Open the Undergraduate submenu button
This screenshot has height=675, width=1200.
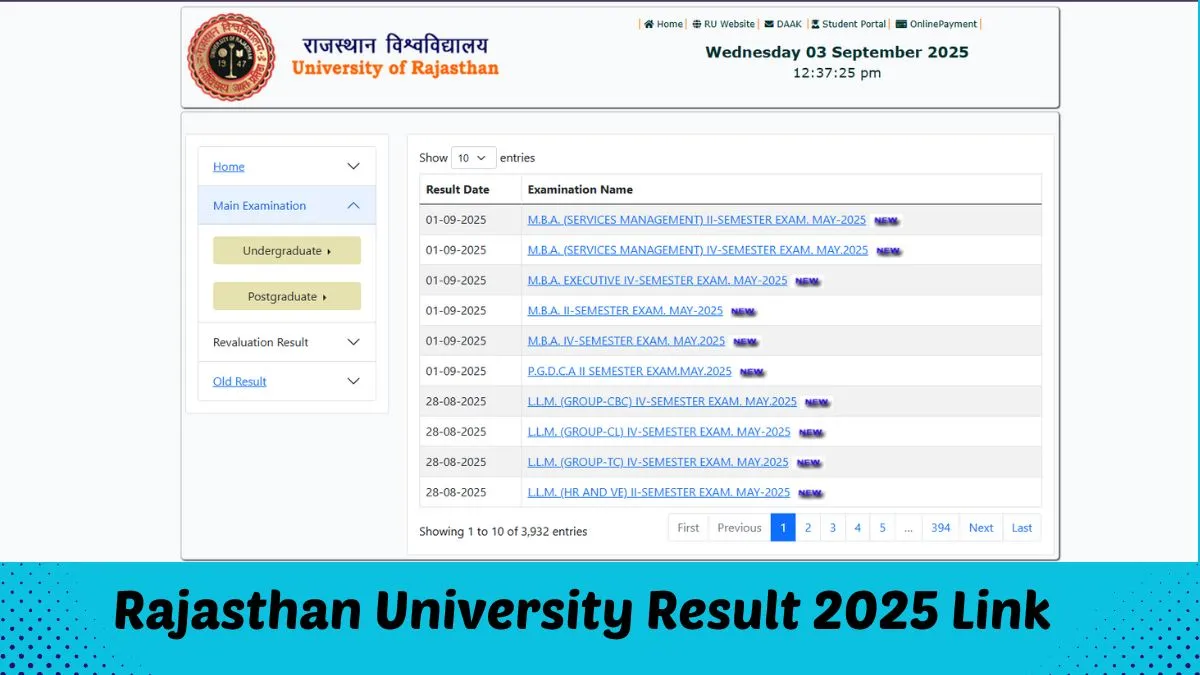287,251
